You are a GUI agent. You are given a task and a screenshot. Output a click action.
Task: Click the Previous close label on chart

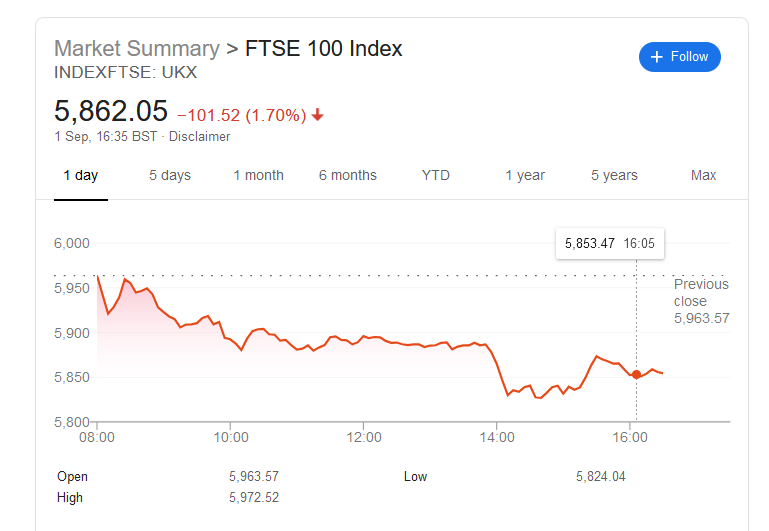pos(701,292)
